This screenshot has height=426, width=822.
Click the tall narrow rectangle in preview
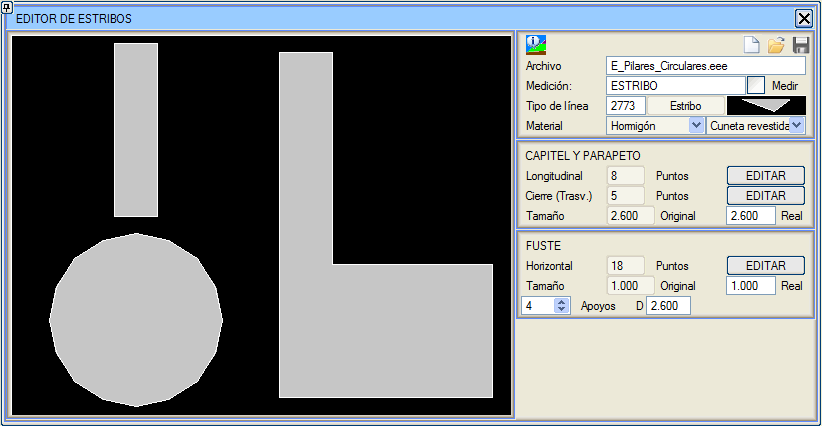coord(136,130)
